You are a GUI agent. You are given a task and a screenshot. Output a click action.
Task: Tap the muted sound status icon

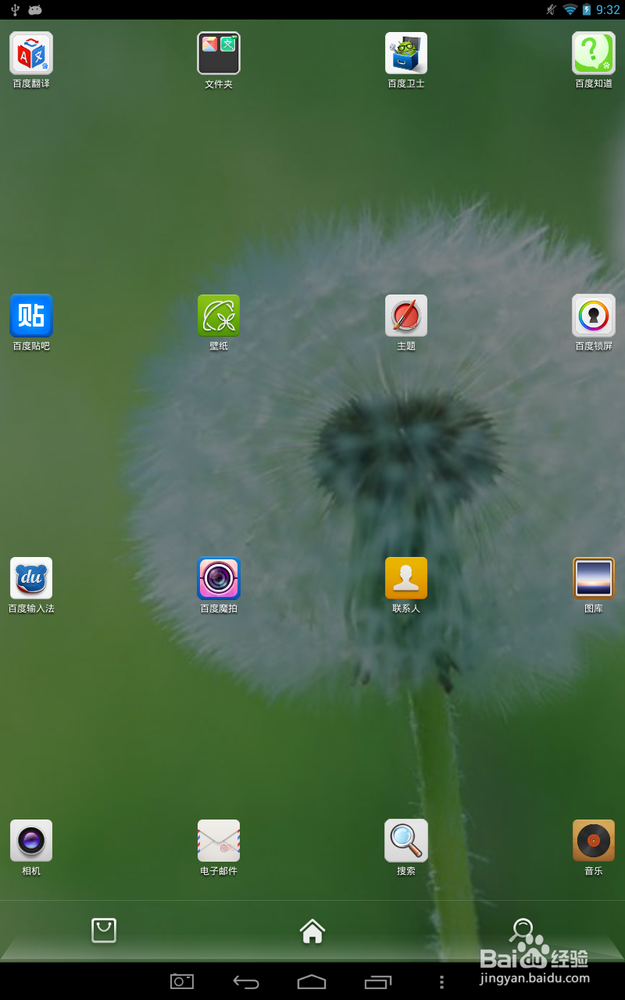[552, 10]
